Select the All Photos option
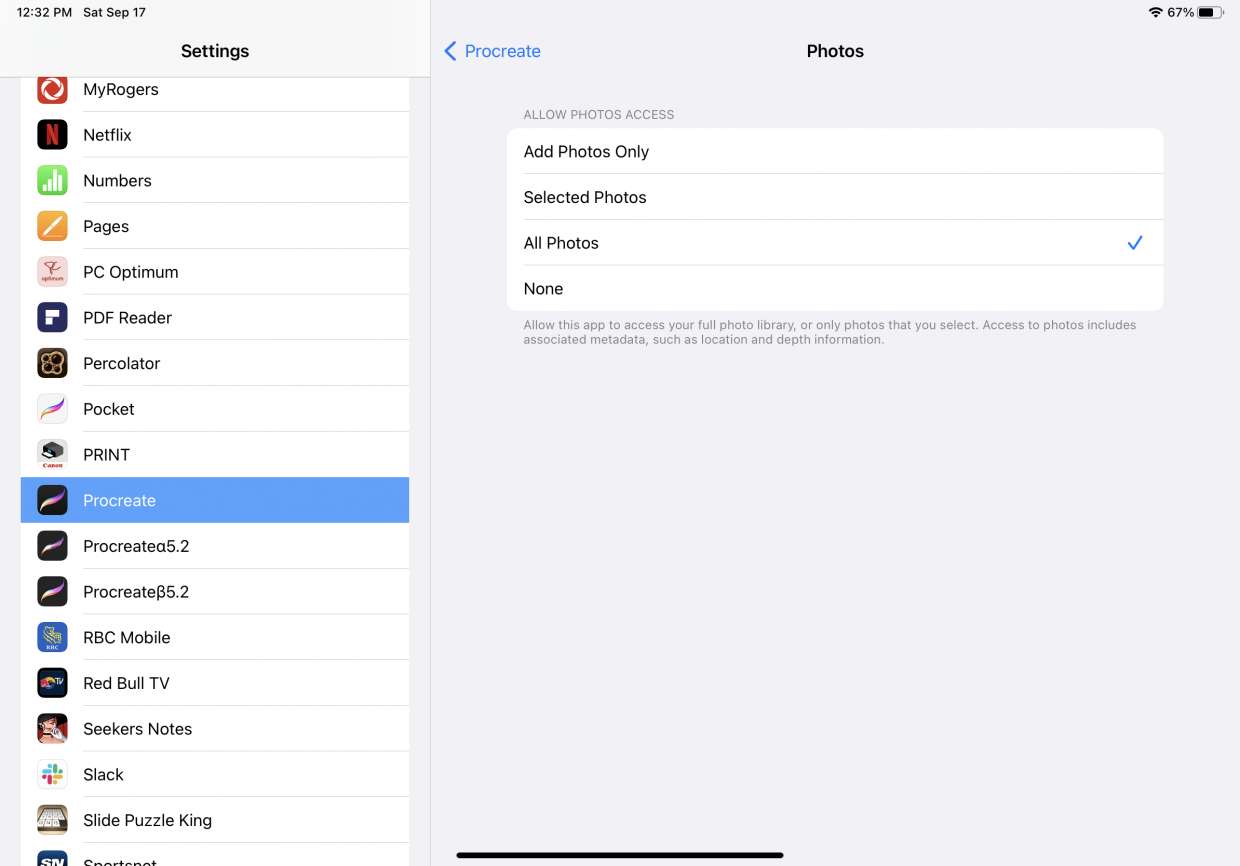Viewport: 1240px width, 866px height. pos(834,243)
